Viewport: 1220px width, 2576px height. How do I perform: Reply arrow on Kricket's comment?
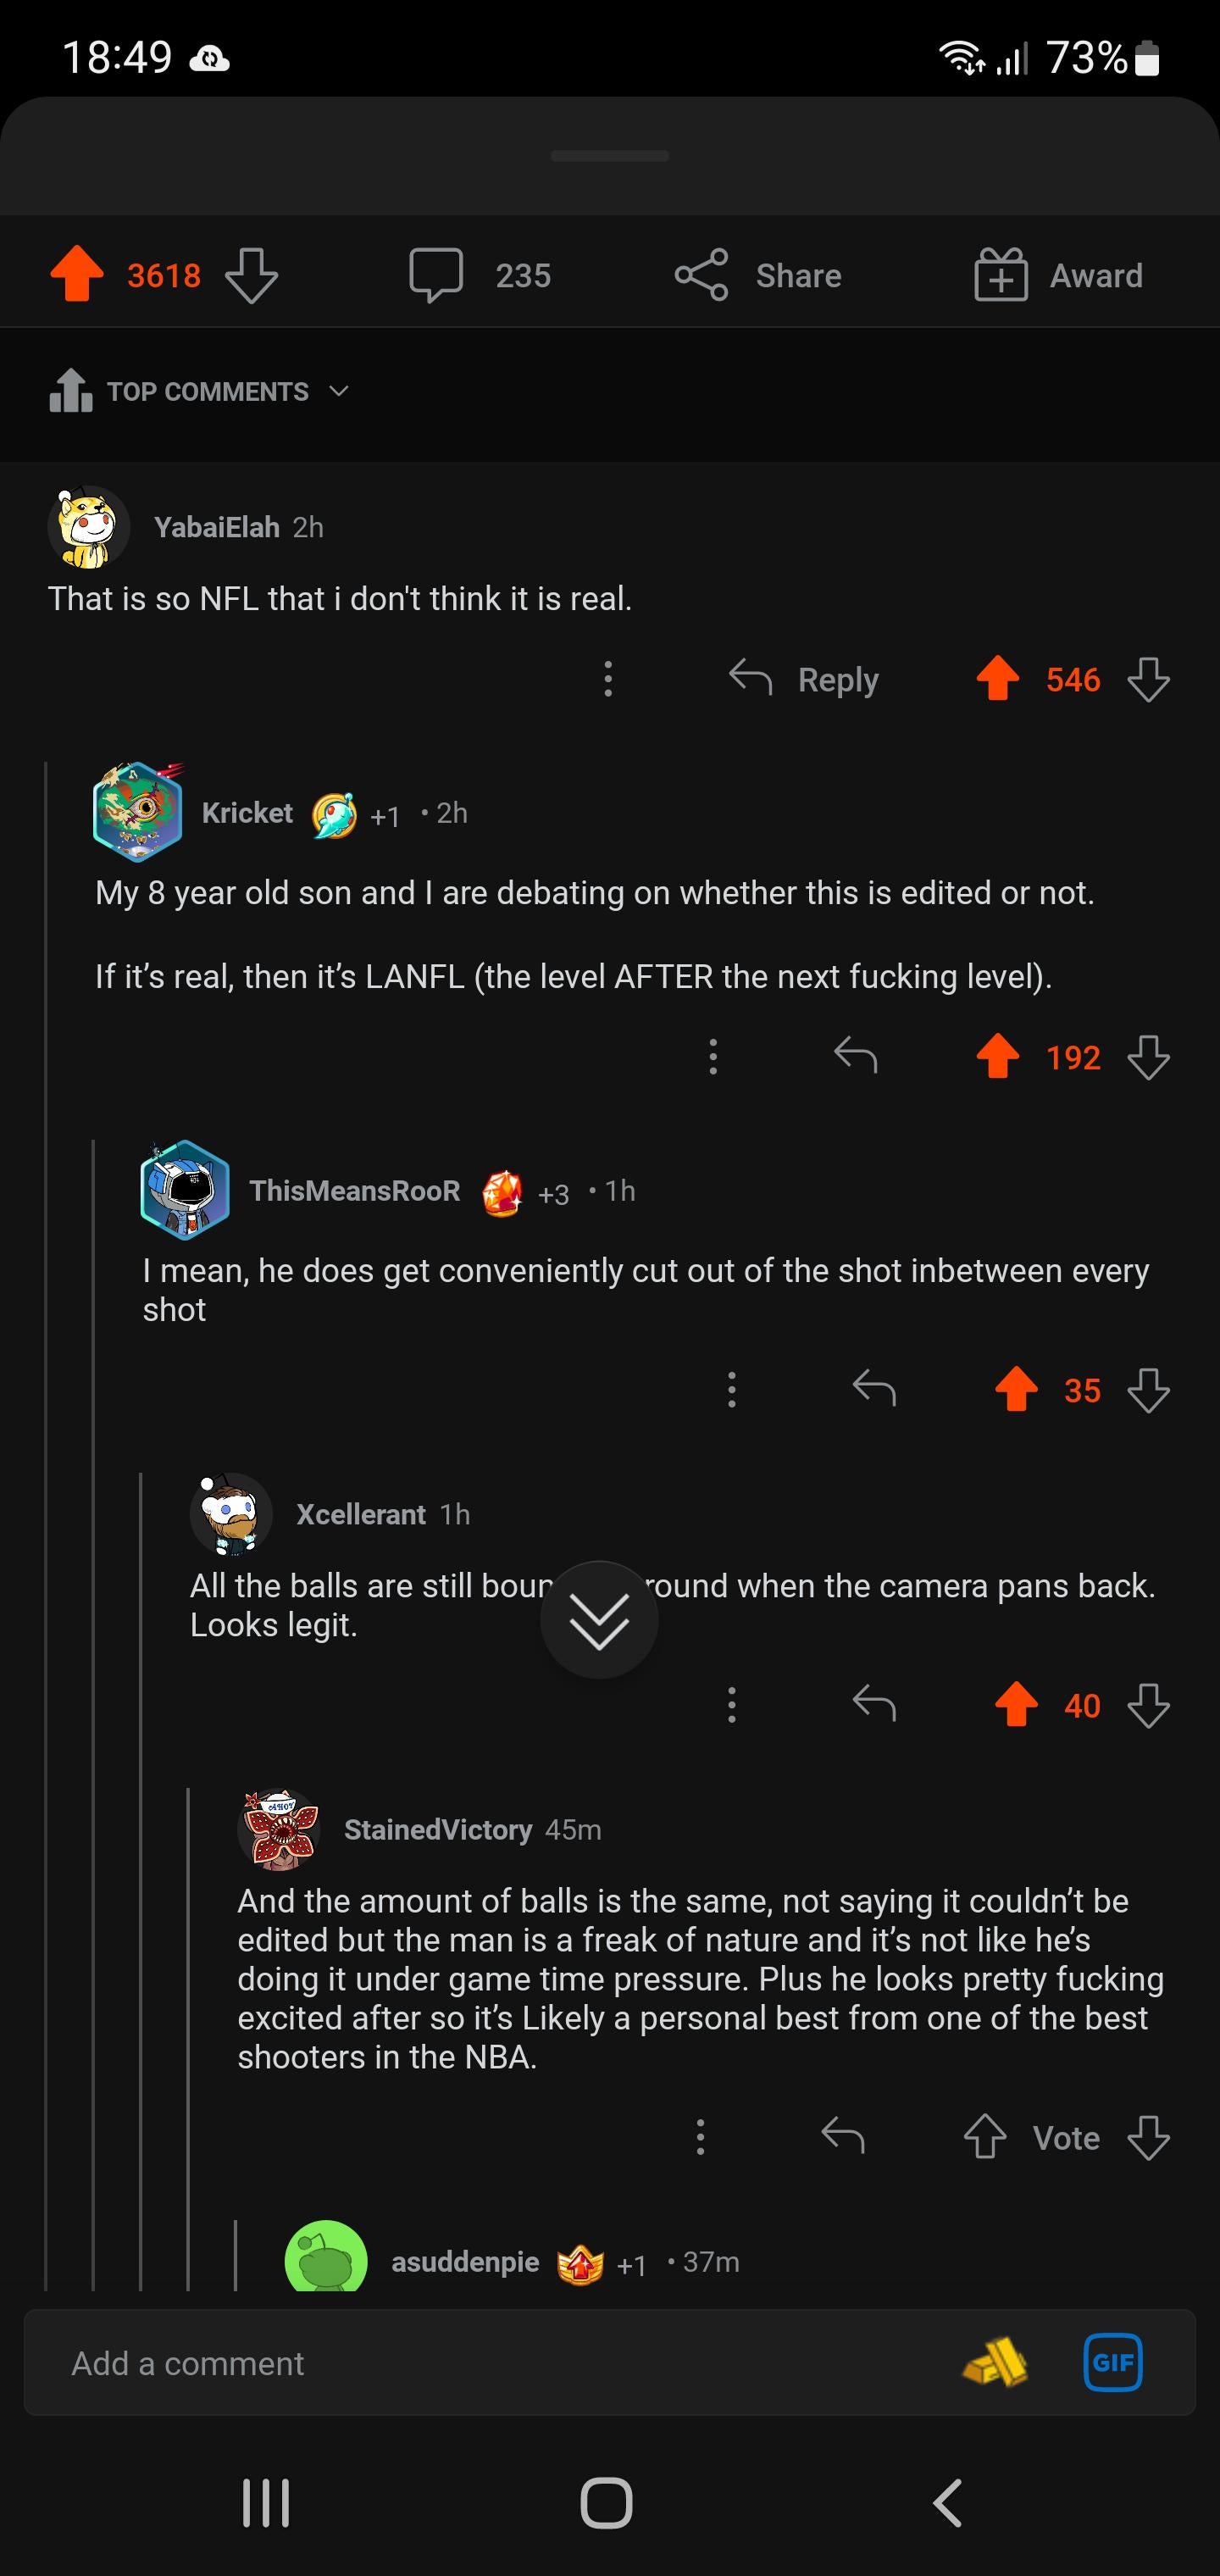tap(855, 1056)
